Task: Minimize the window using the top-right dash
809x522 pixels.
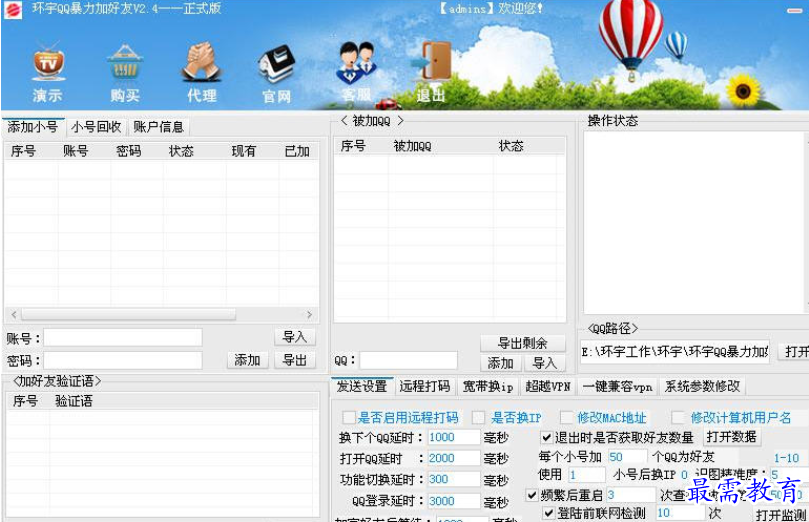Action: tap(794, 10)
